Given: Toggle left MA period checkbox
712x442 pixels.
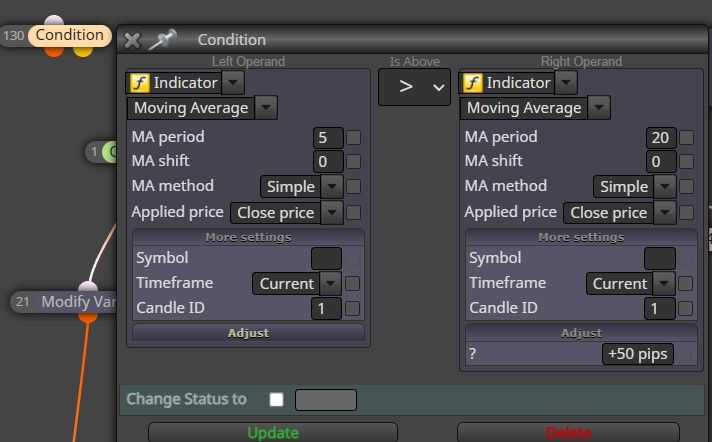Looking at the screenshot, I should (x=354, y=138).
